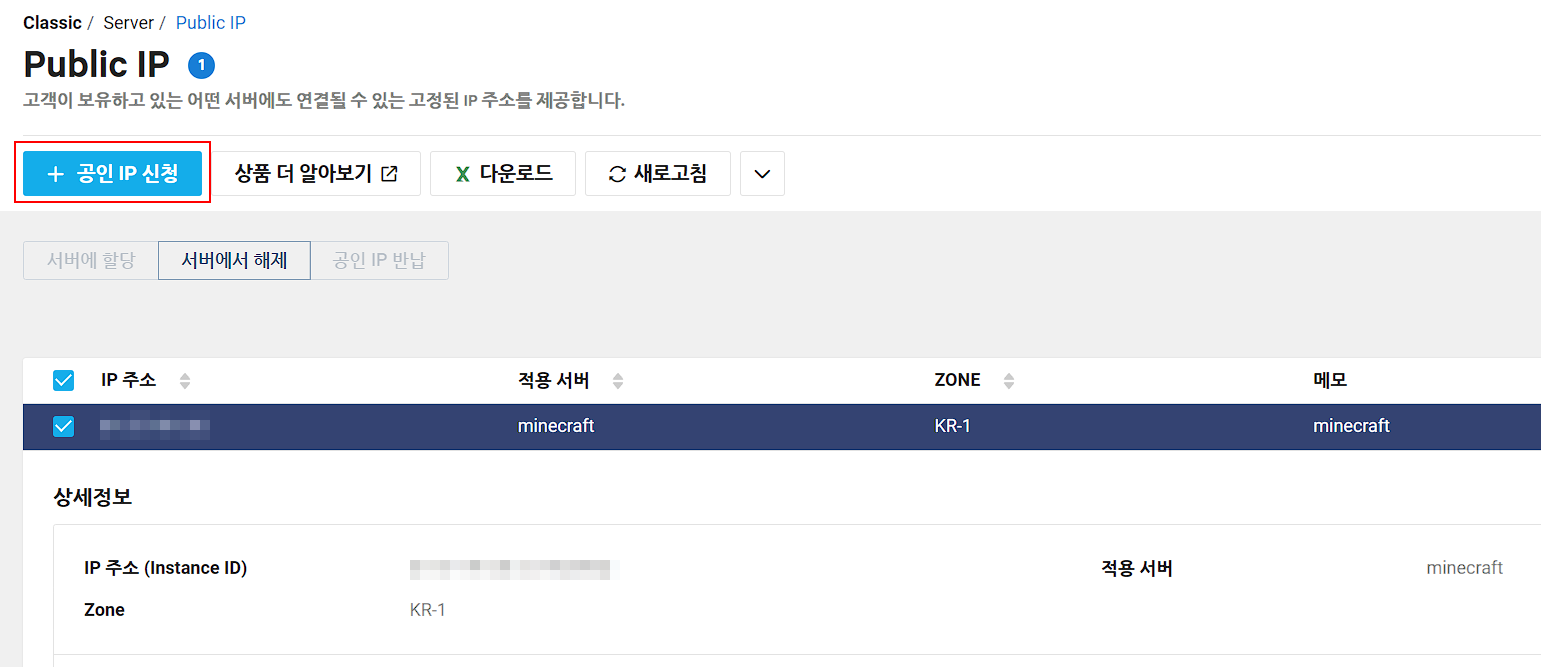
Task: Click the KR-1 zone cell in the row
Action: click(x=952, y=426)
